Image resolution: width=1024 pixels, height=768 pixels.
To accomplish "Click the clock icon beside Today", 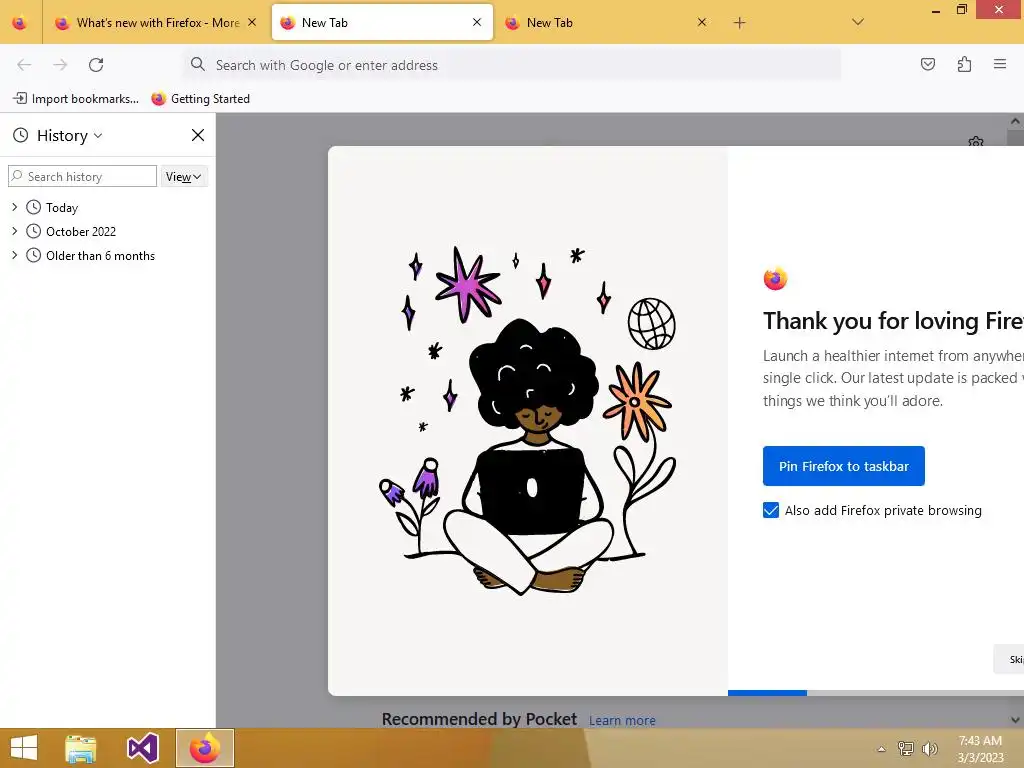I will pyautogui.click(x=33, y=208).
